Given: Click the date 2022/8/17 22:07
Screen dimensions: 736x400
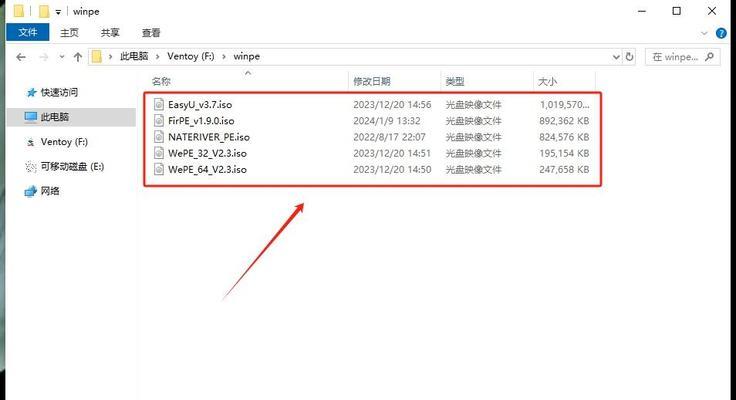Looking at the screenshot, I should [x=389, y=137].
